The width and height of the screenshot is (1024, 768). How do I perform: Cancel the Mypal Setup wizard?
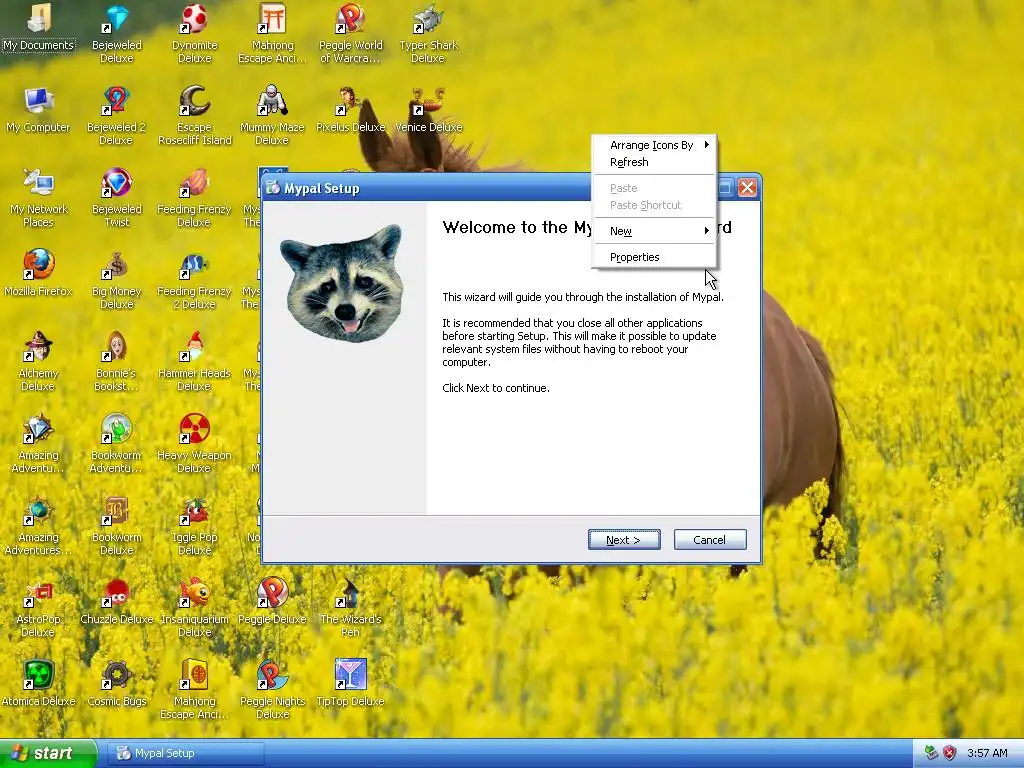[x=710, y=540]
